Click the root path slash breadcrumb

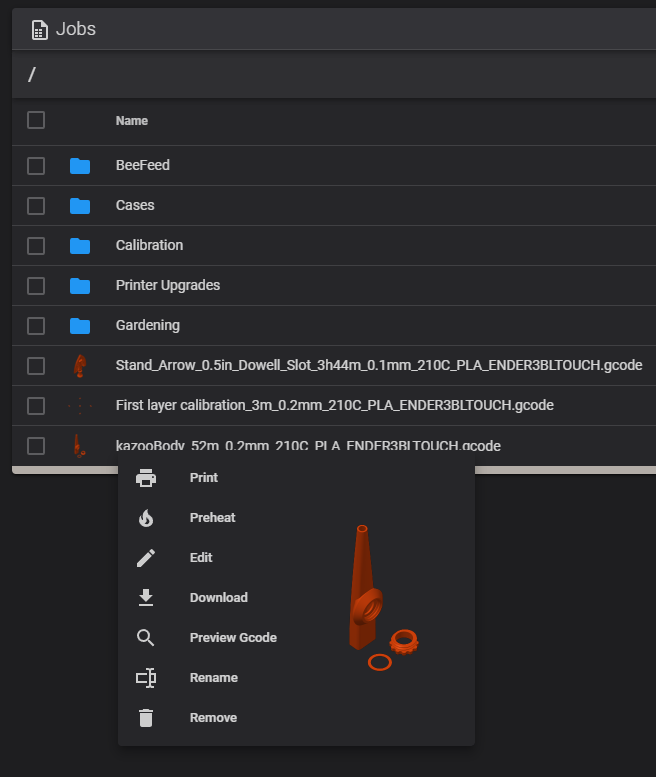point(32,74)
